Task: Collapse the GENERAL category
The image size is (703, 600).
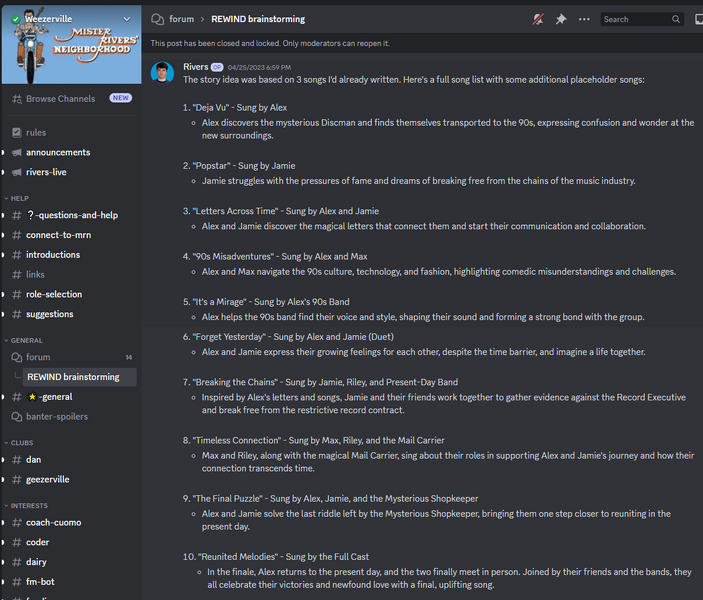Action: (x=26, y=340)
